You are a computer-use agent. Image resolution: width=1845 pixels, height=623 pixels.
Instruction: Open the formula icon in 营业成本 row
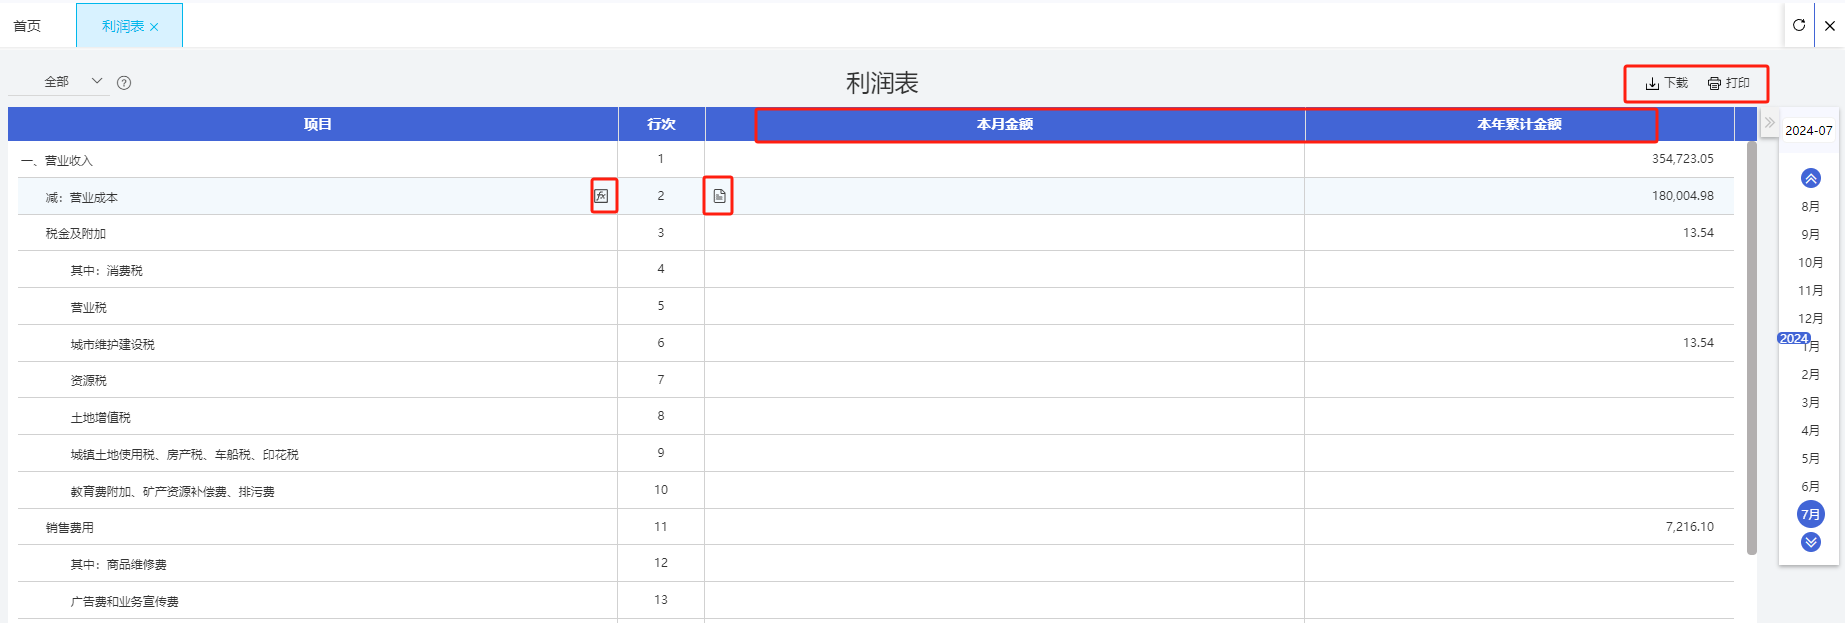click(601, 196)
